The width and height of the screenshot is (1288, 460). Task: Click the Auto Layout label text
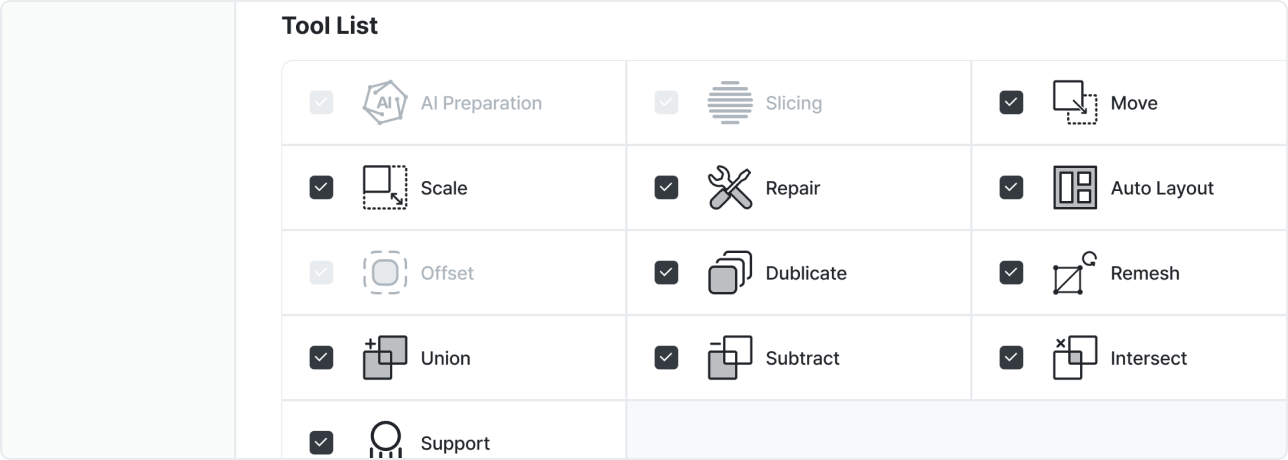[x=1162, y=188]
